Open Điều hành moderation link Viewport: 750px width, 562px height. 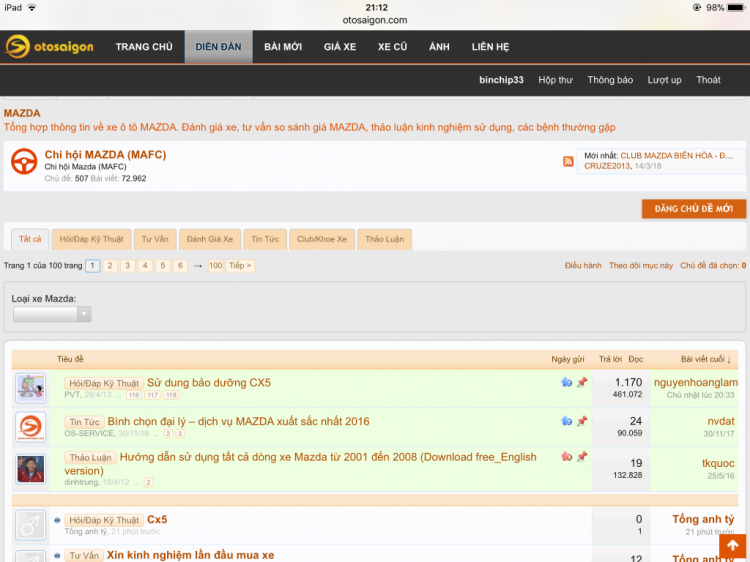[x=583, y=265]
